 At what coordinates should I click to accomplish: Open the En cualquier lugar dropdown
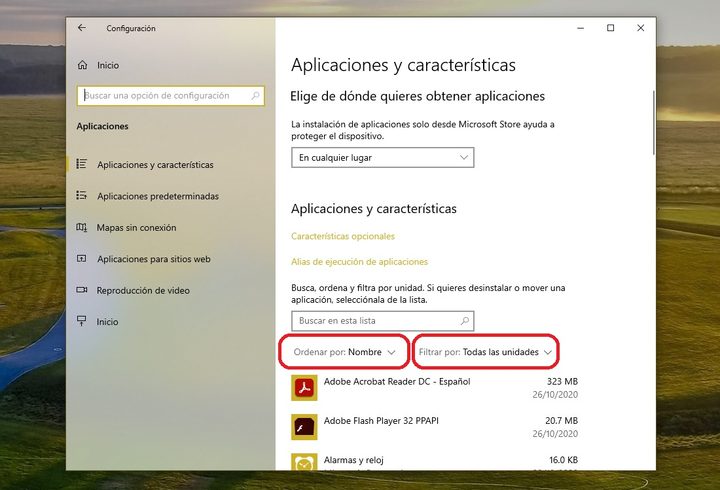pyautogui.click(x=382, y=158)
